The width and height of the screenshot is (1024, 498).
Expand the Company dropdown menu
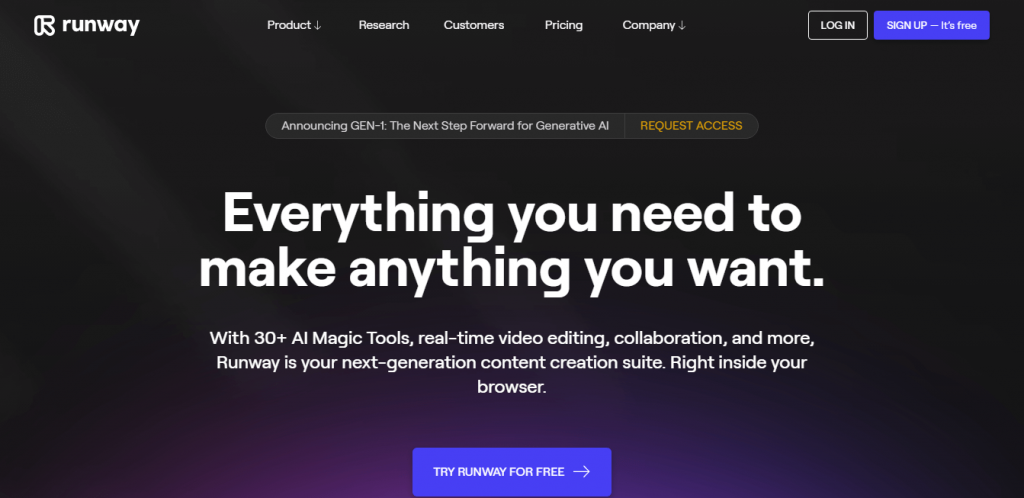[x=654, y=25]
